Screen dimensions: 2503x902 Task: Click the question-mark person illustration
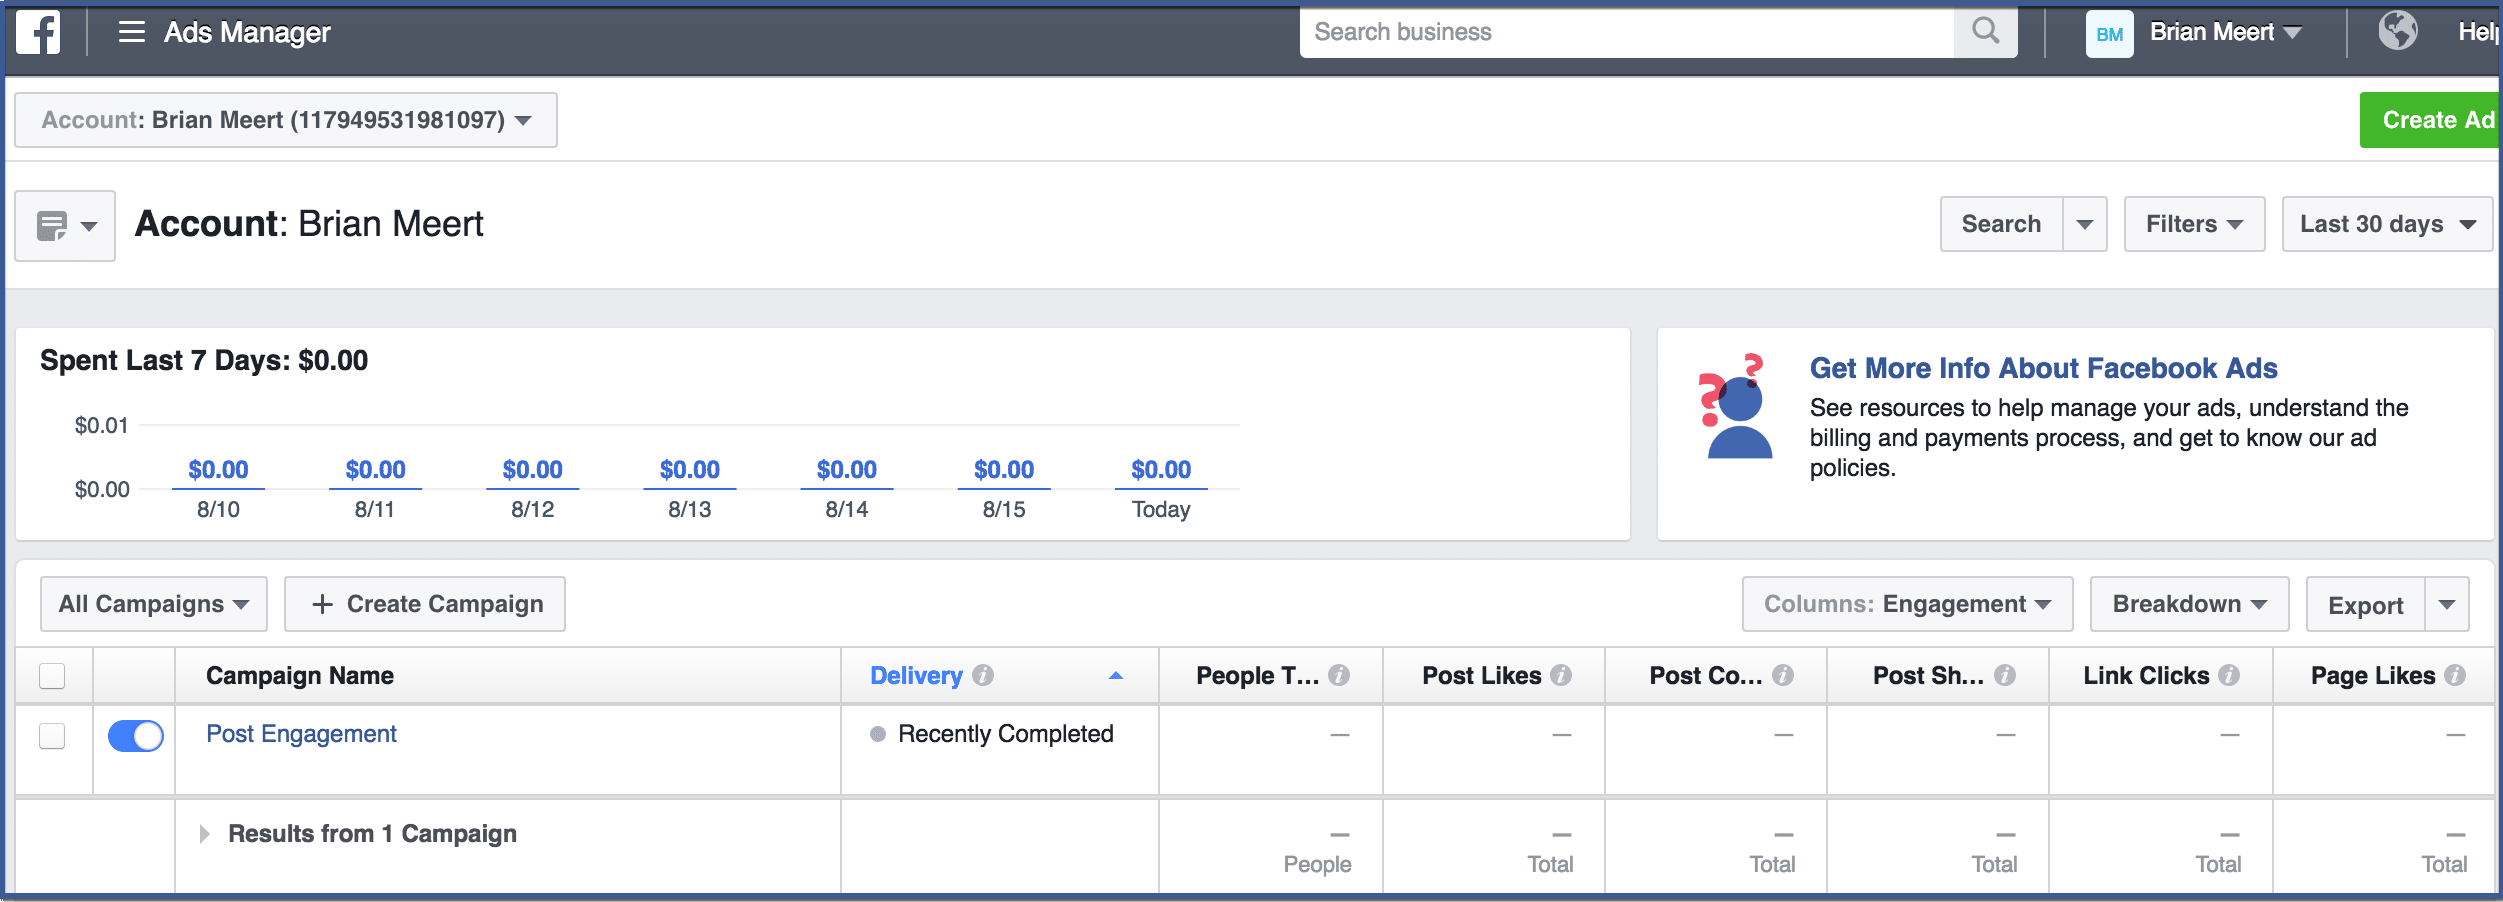click(1737, 406)
